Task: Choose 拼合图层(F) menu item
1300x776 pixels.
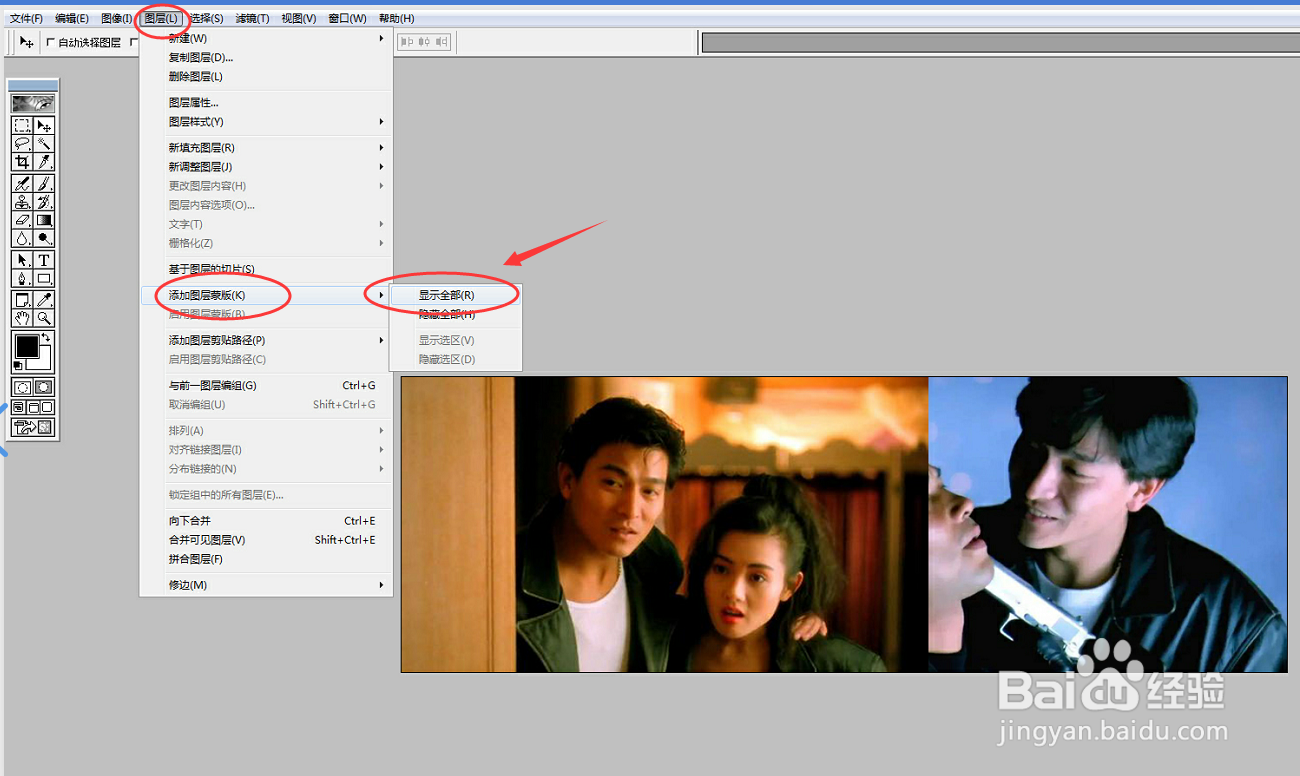Action: click(266, 559)
